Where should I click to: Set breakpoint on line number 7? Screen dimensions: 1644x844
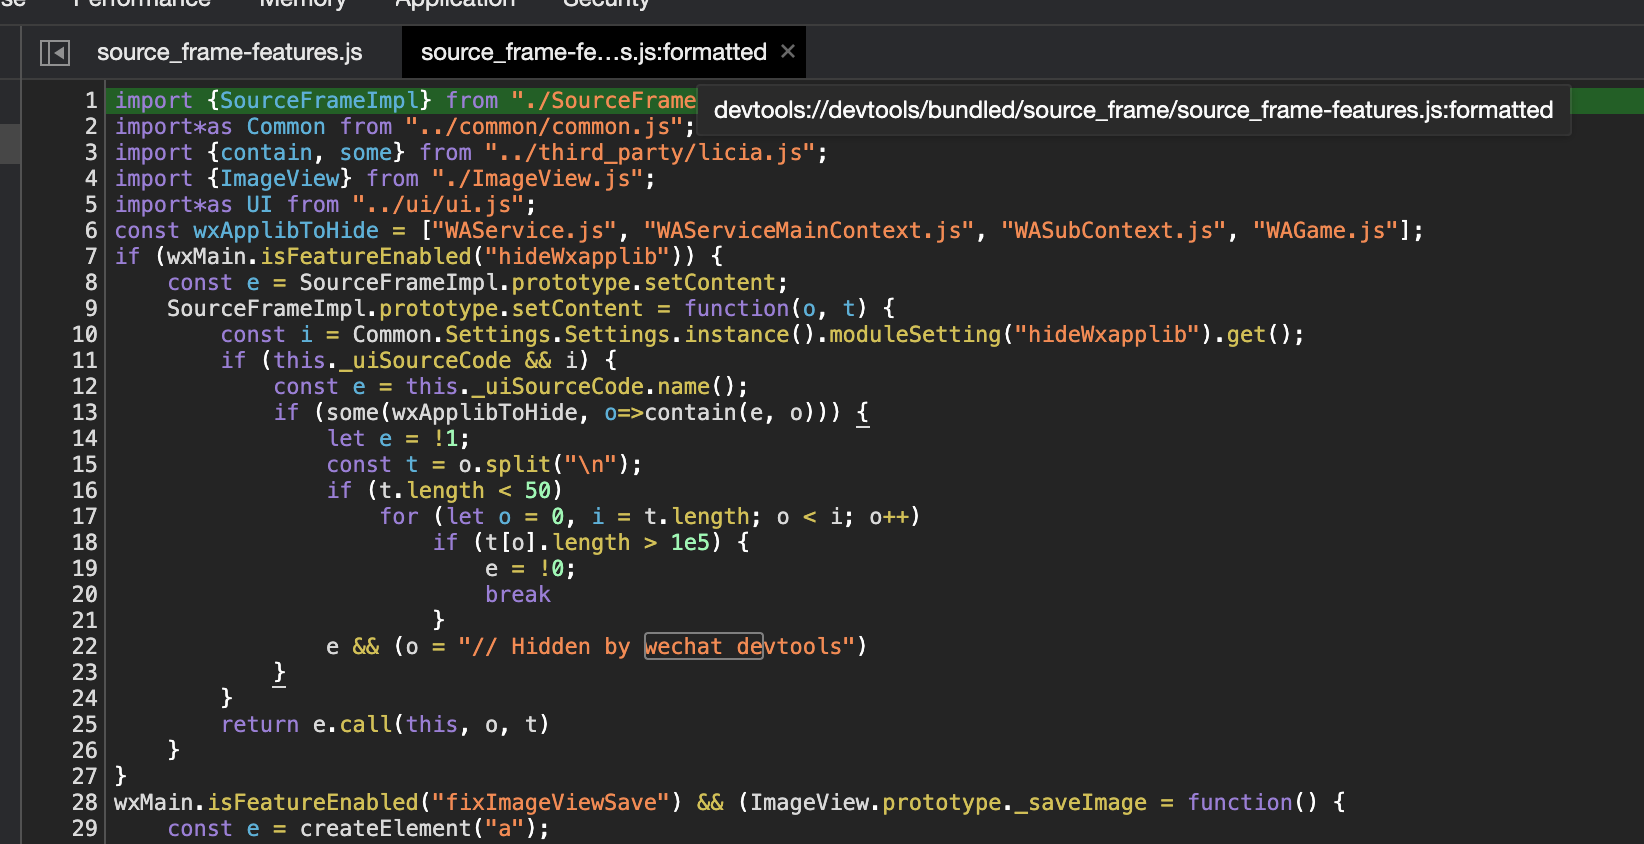91,256
